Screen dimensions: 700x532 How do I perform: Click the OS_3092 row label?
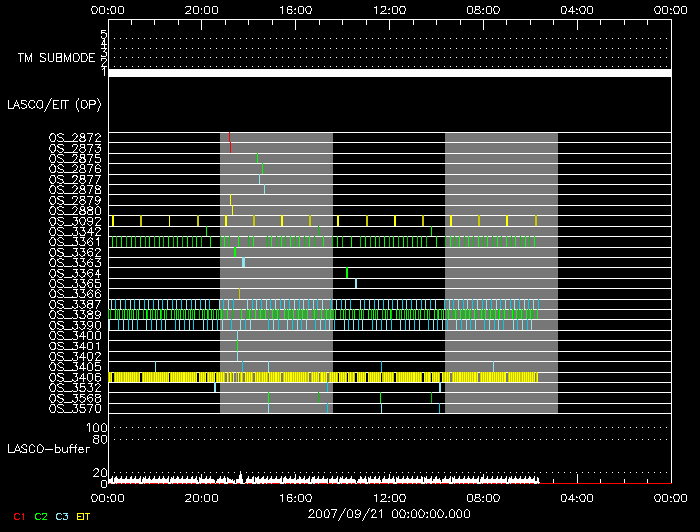click(x=75, y=221)
